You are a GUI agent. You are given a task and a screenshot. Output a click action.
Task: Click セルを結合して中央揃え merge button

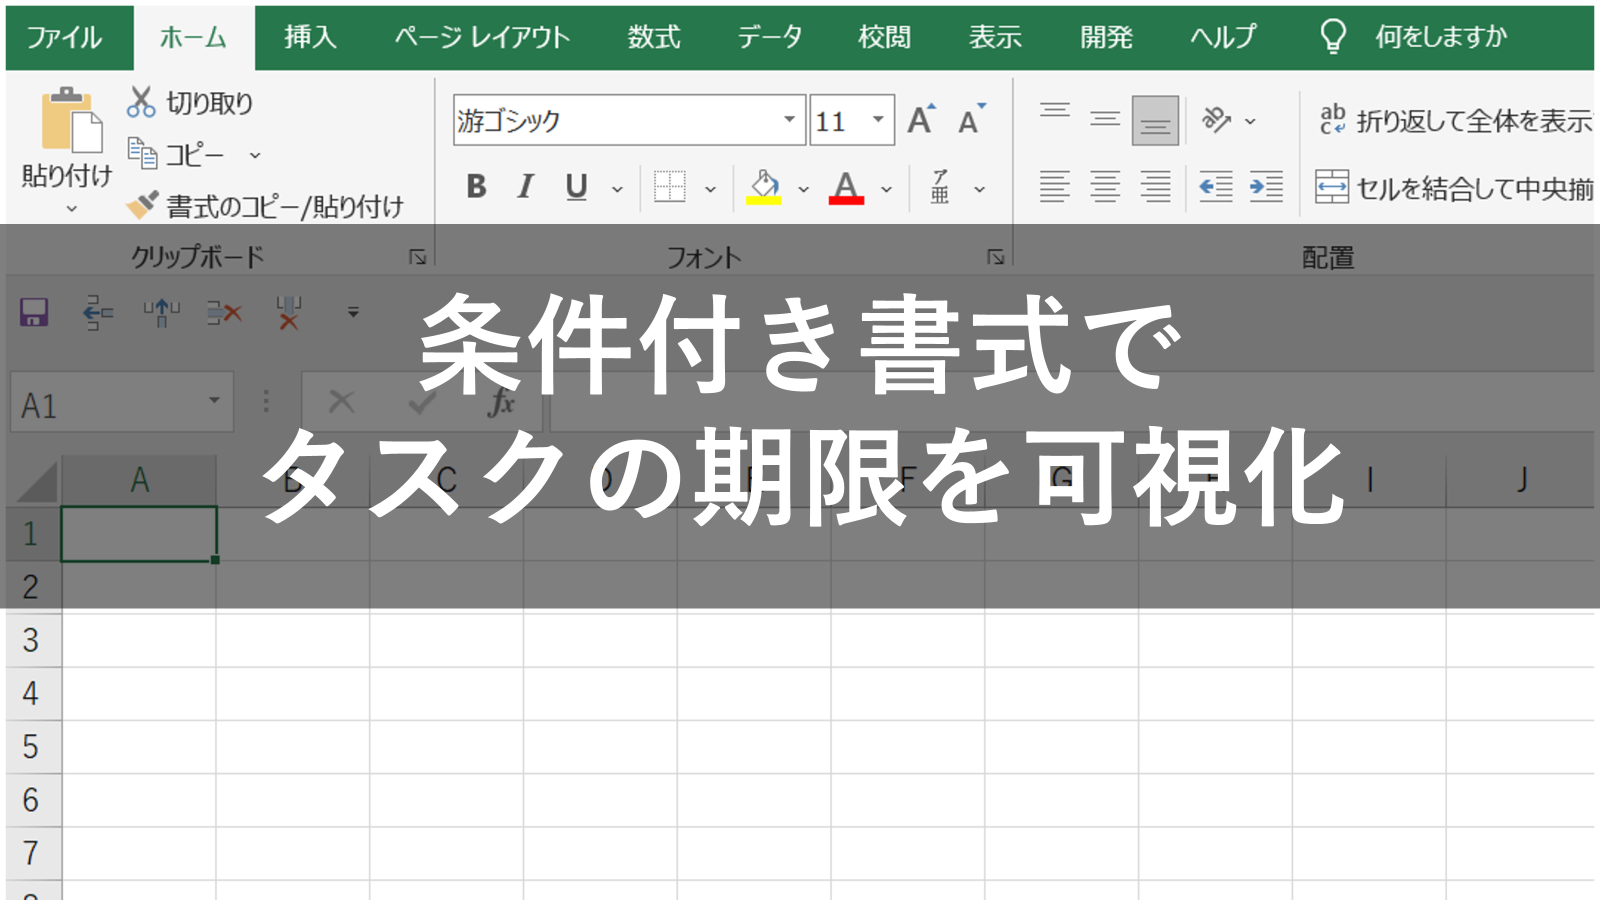[x=1454, y=187]
